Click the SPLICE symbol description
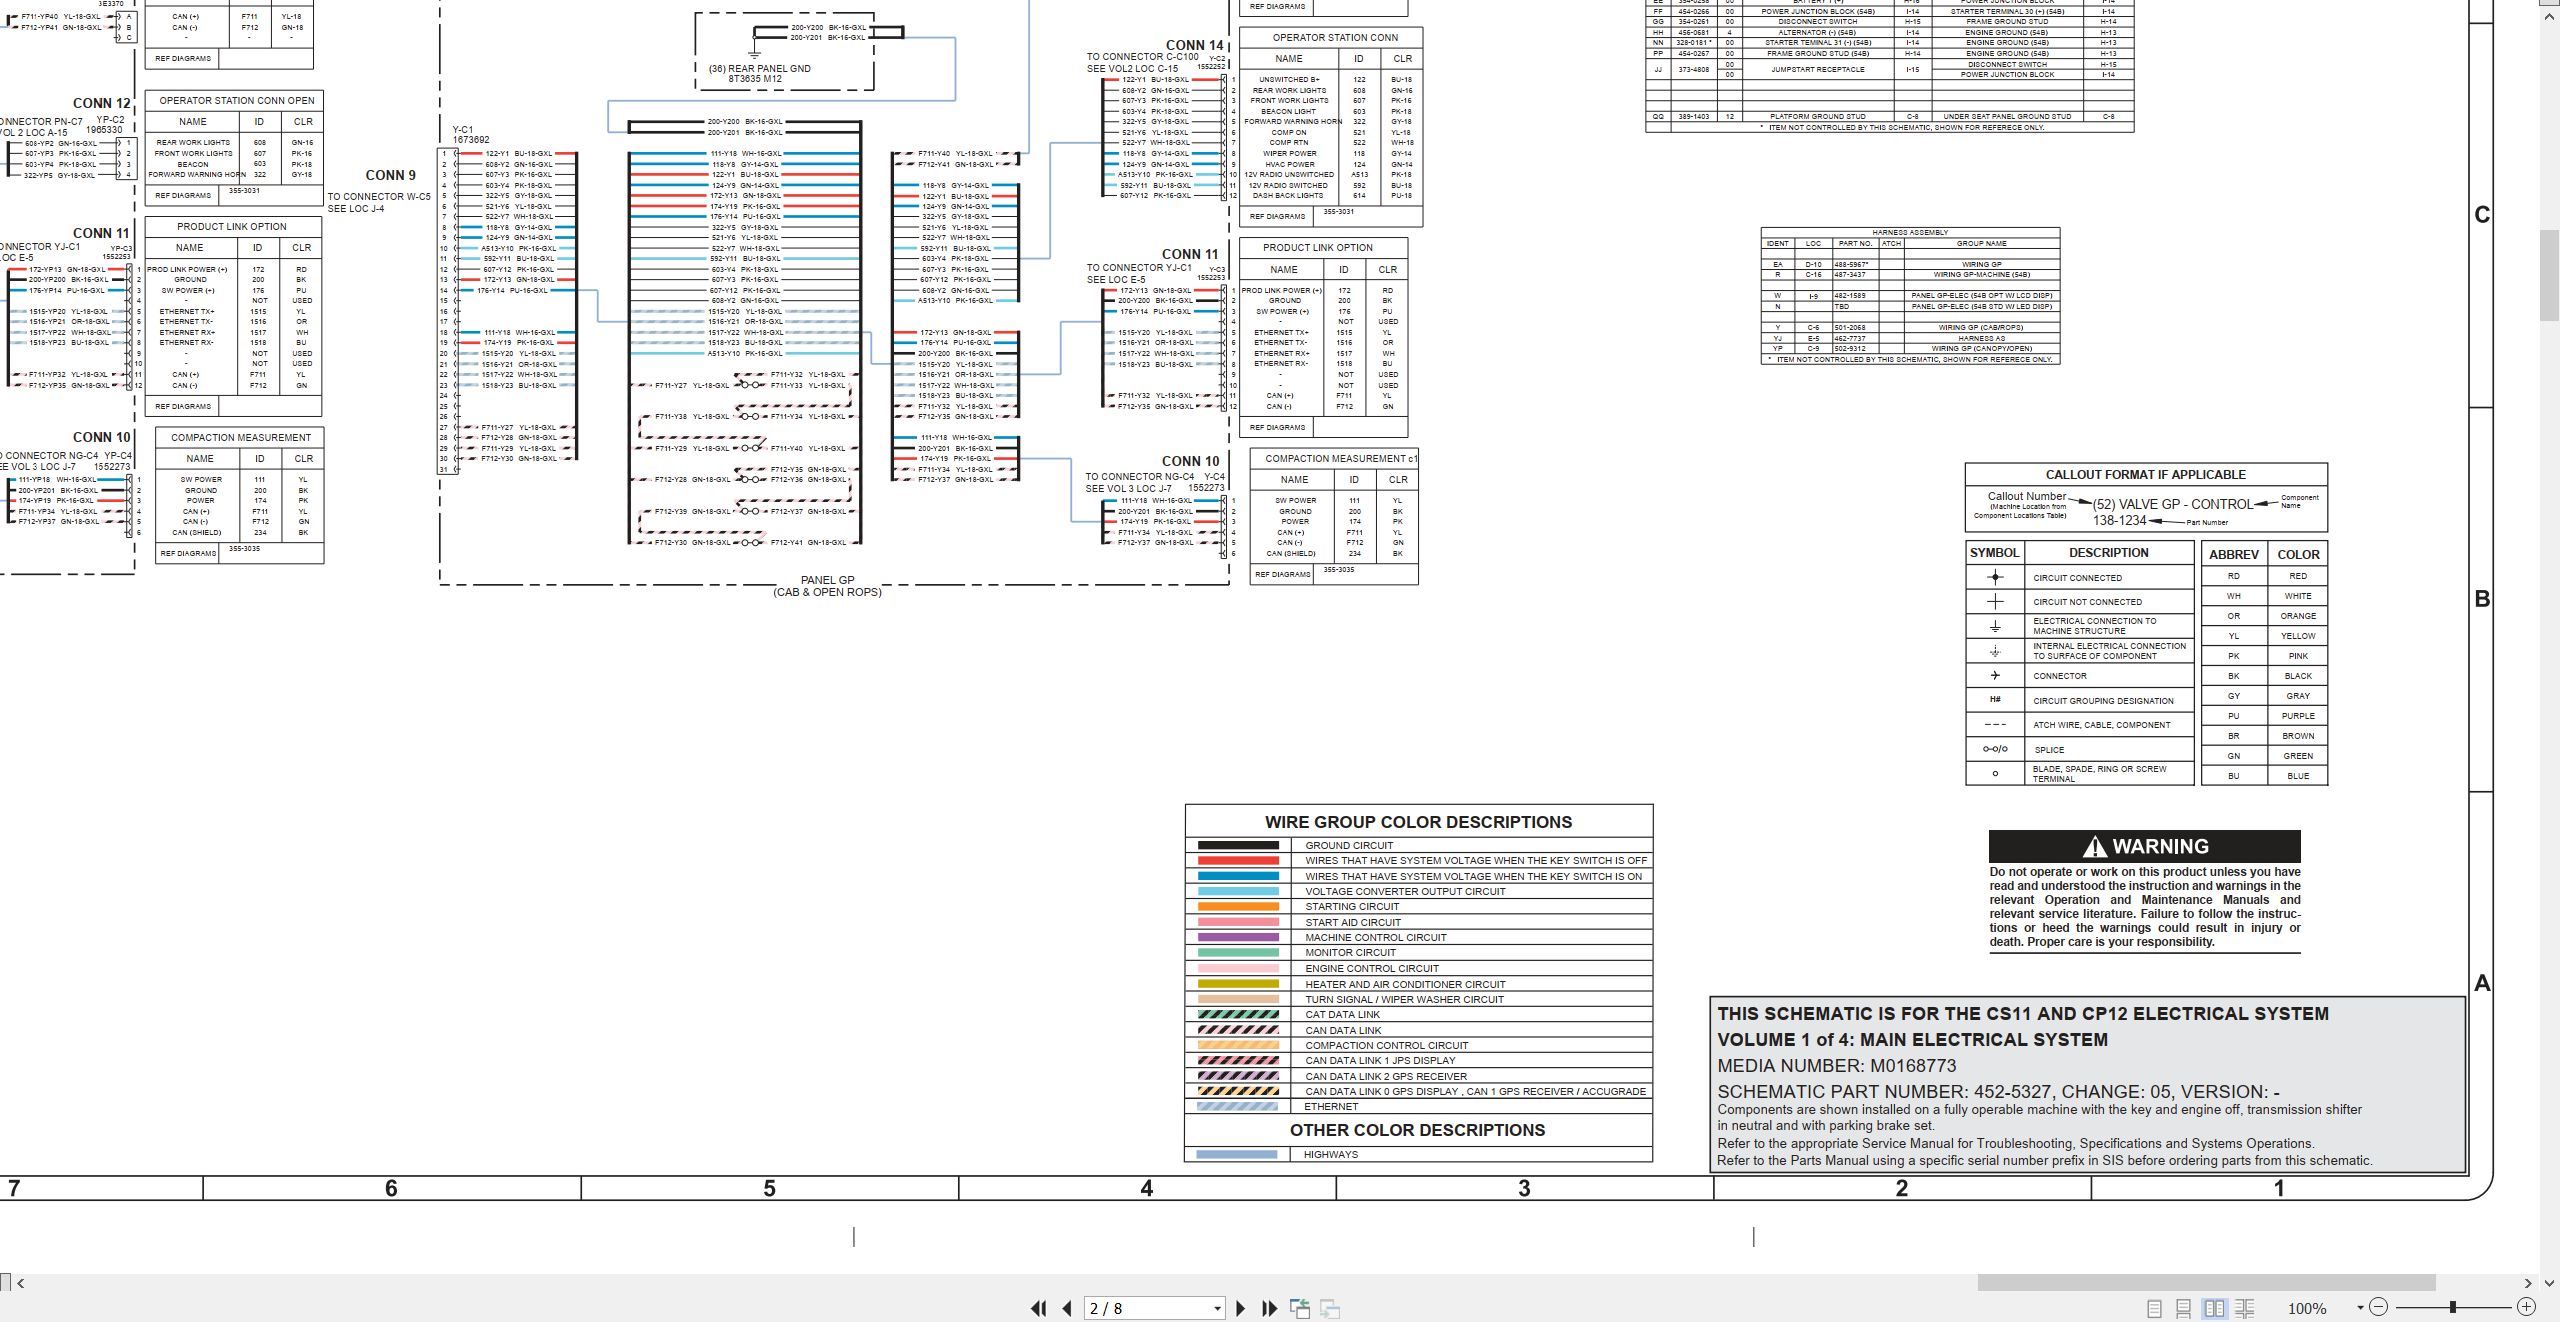The height and width of the screenshot is (1322, 2560). pos(2049,750)
